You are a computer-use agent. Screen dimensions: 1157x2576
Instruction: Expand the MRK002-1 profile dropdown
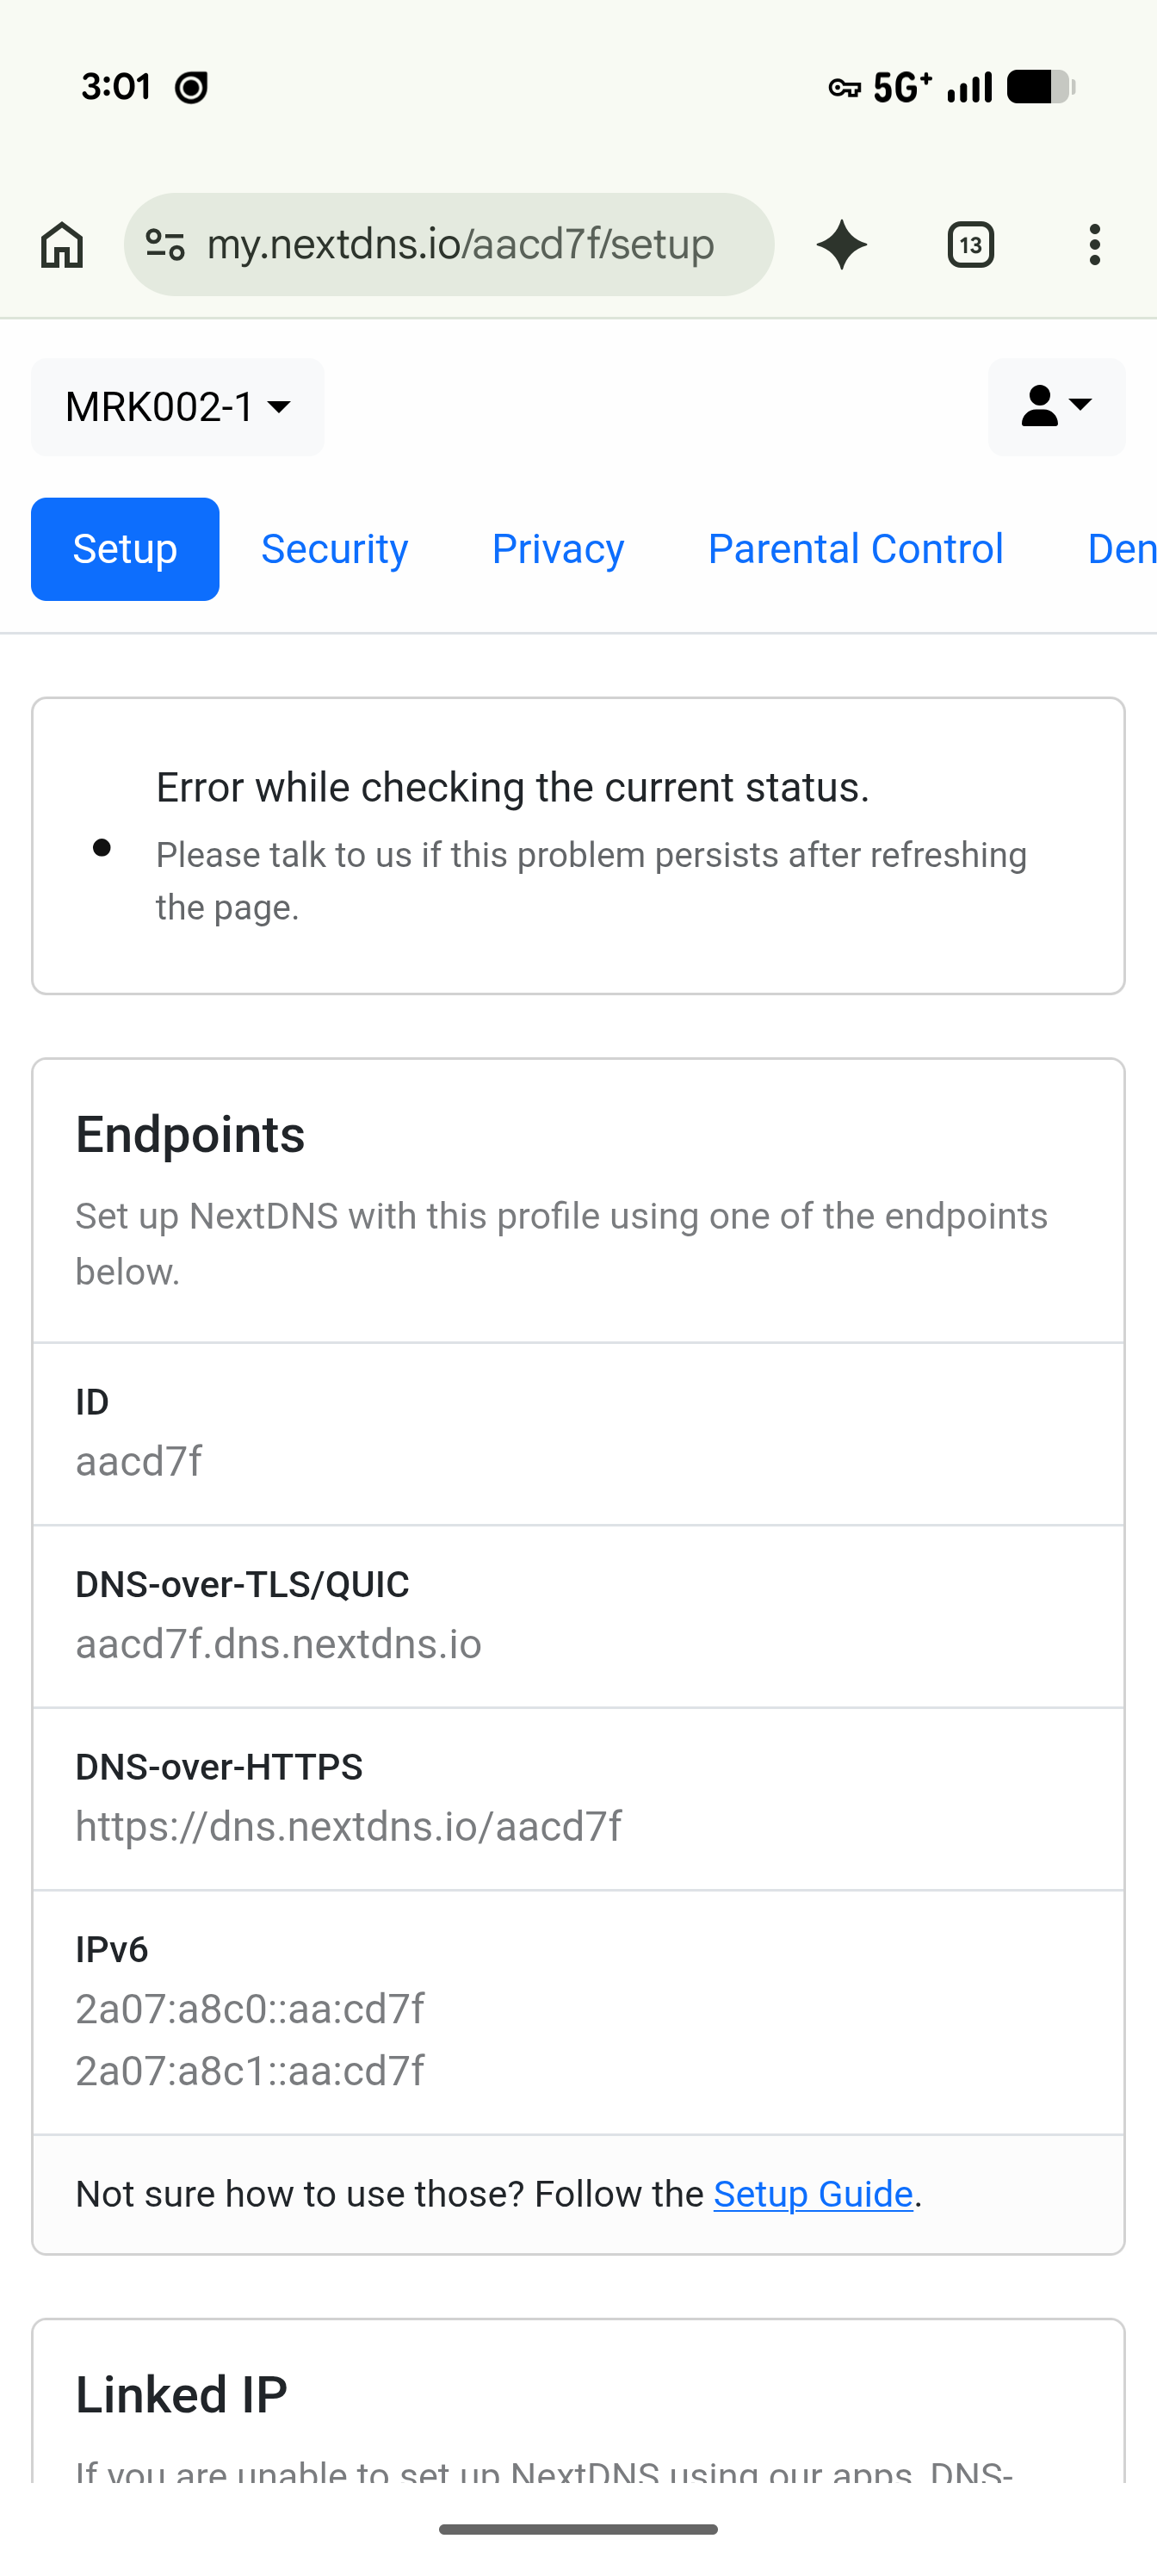click(x=178, y=407)
